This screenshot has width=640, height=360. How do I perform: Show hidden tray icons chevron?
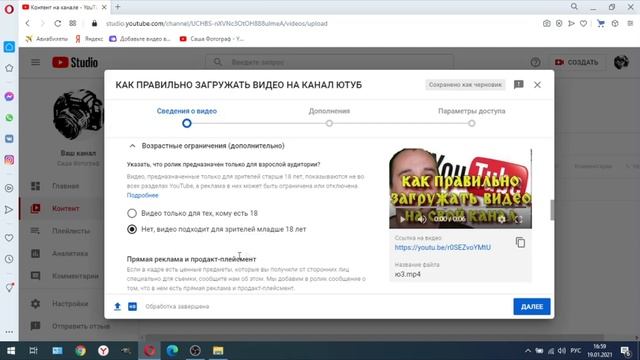pyautogui.click(x=528, y=351)
